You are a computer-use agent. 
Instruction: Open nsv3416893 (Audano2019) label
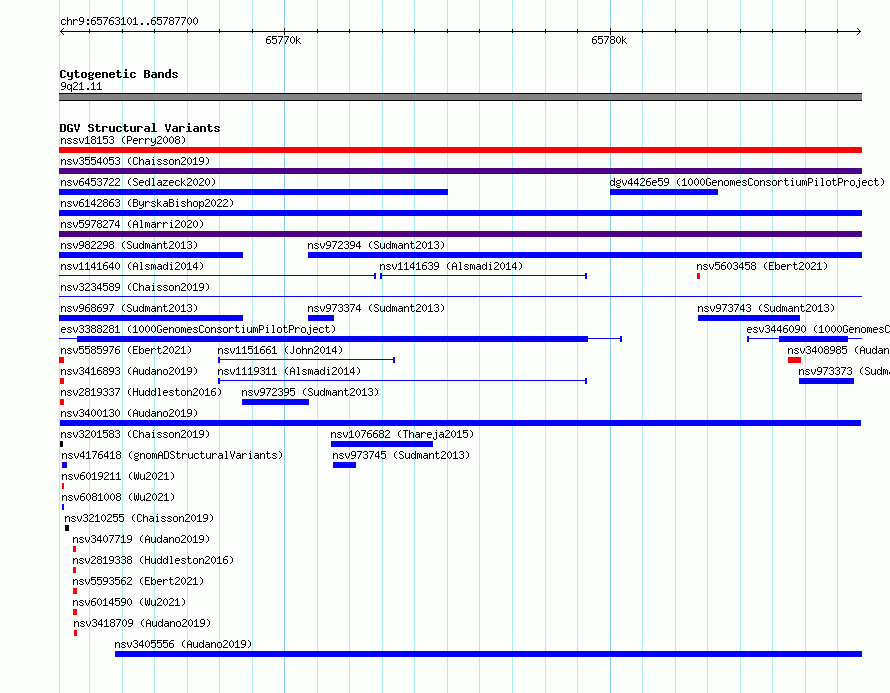tap(129, 371)
